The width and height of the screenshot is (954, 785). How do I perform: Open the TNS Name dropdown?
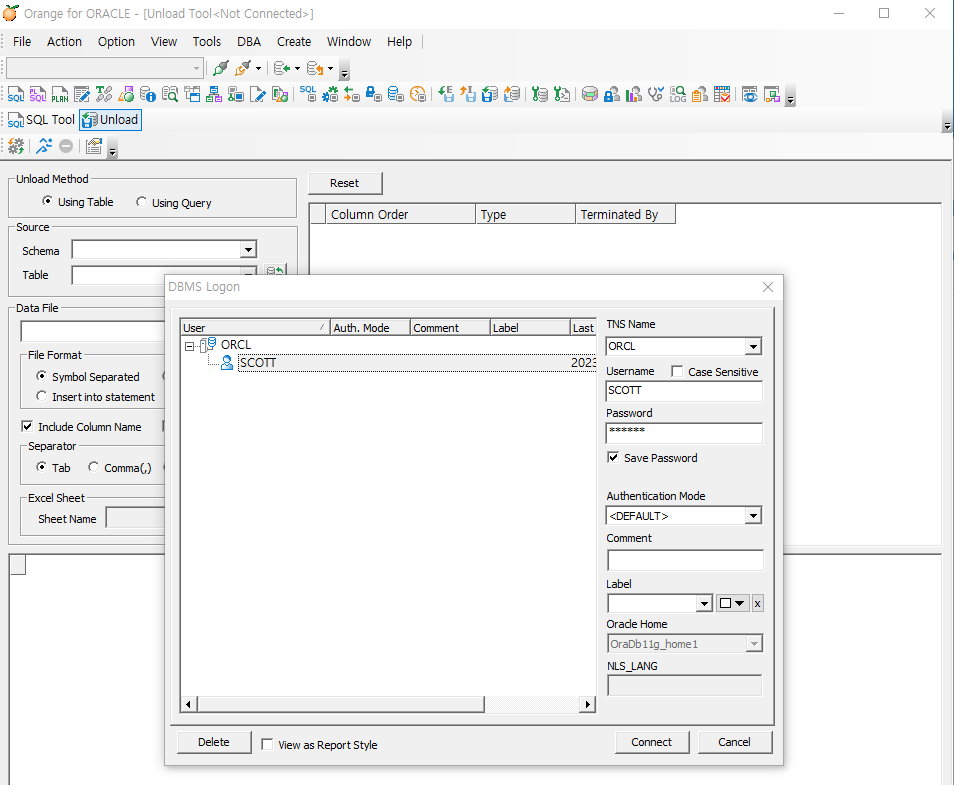pos(753,346)
